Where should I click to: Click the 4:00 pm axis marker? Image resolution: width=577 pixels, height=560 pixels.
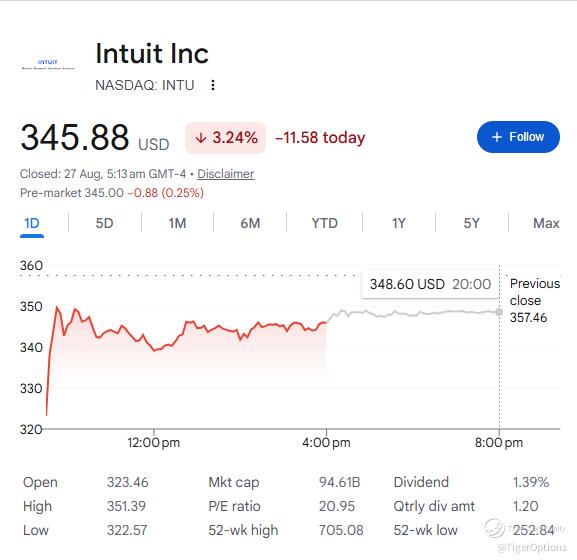tap(326, 442)
